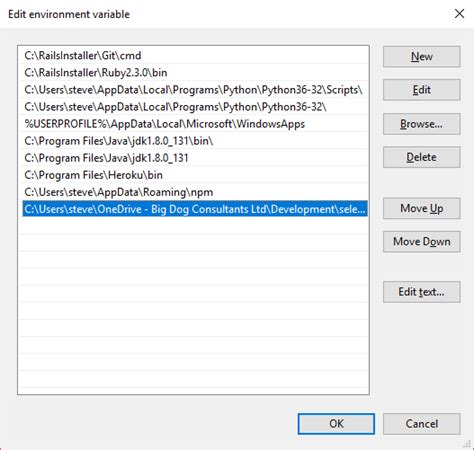474x450 pixels.
Task: Click the New button
Action: (x=422, y=57)
